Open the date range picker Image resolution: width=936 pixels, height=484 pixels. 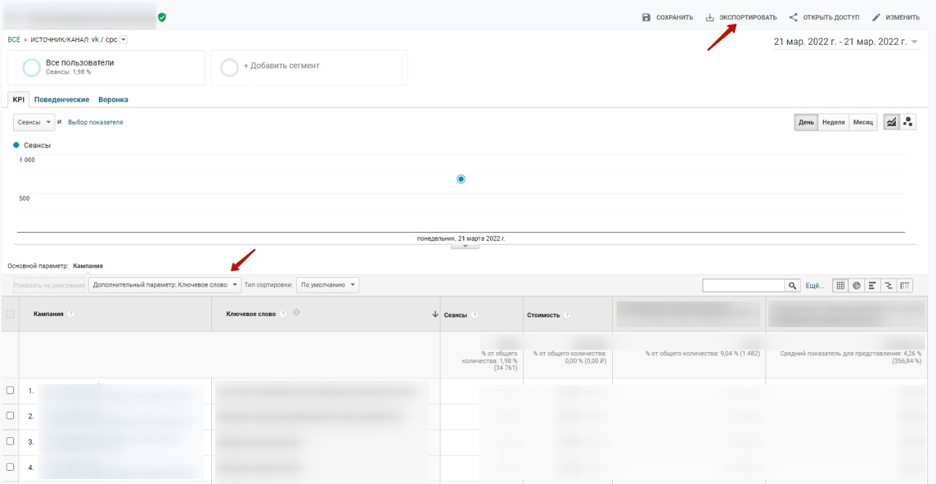[x=845, y=42]
